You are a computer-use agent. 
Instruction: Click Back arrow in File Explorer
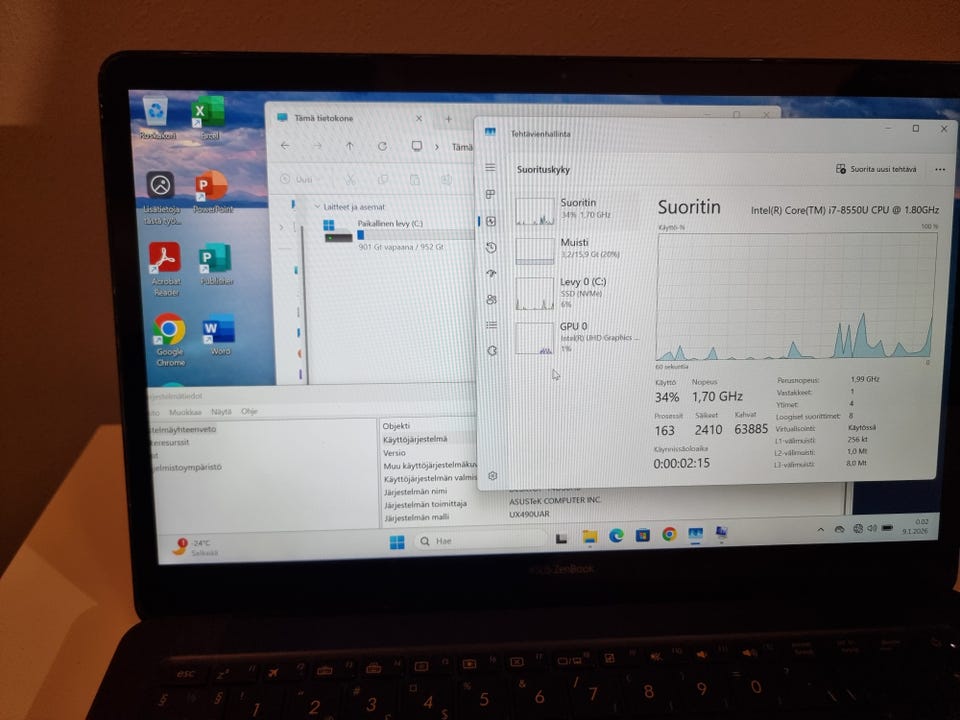285,146
